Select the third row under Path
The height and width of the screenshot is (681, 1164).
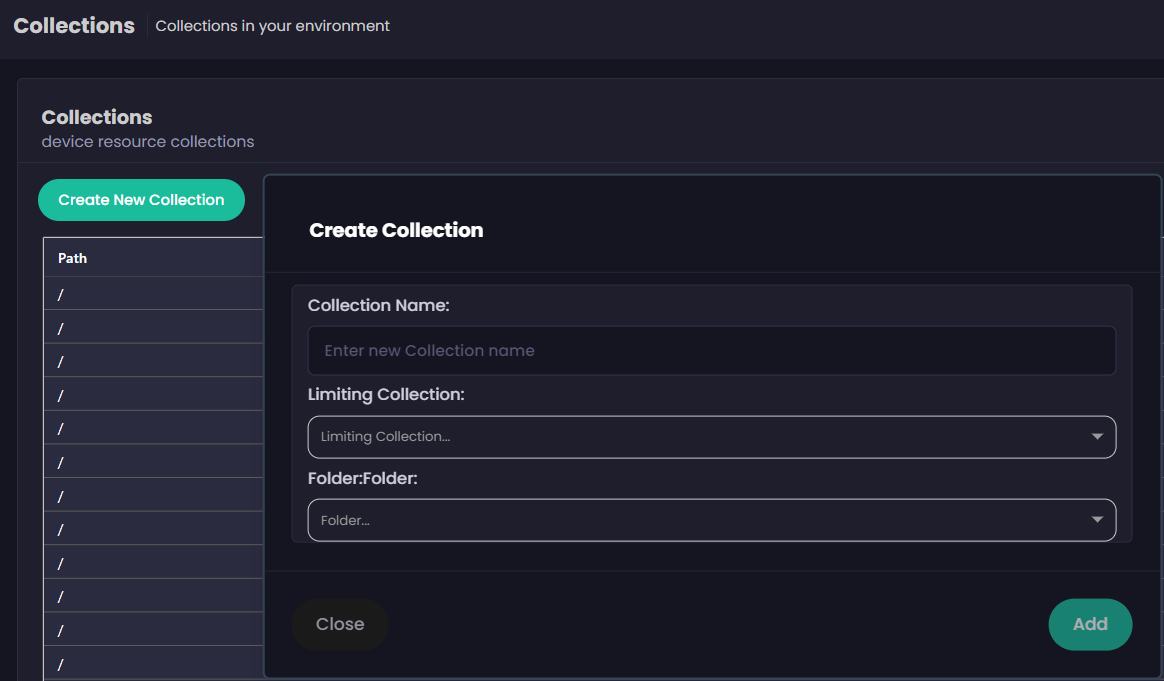click(150, 361)
